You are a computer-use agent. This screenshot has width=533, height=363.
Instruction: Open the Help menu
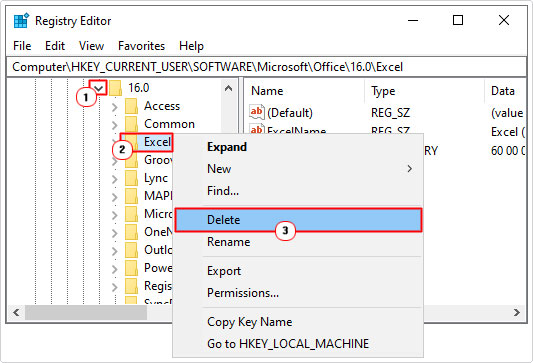[191, 46]
